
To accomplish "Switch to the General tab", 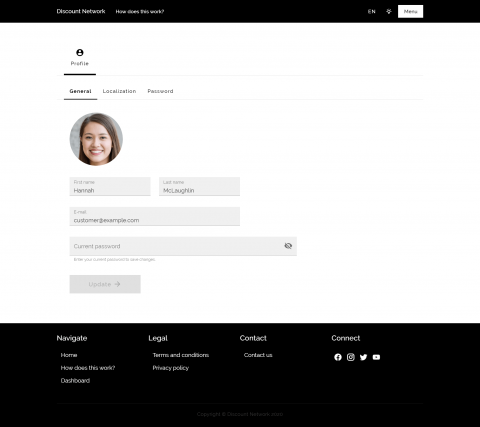I will tap(80, 91).
